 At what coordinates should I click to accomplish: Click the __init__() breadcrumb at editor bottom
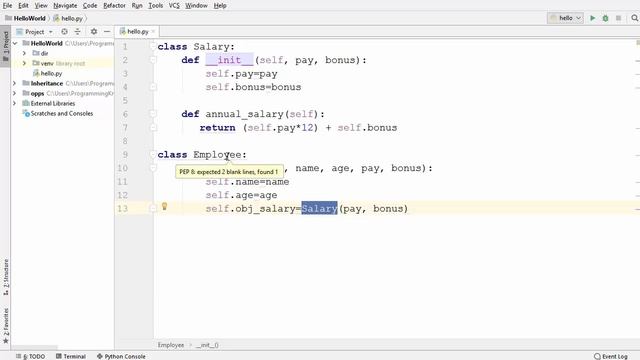click(x=207, y=345)
